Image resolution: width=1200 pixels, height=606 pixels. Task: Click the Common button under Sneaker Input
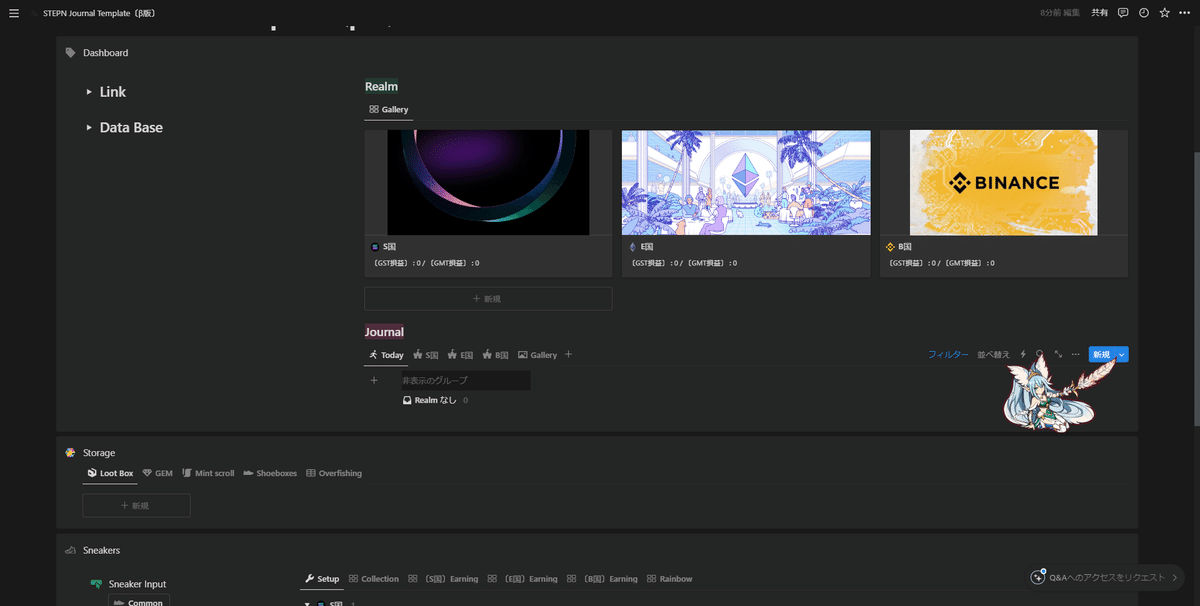click(x=139, y=602)
